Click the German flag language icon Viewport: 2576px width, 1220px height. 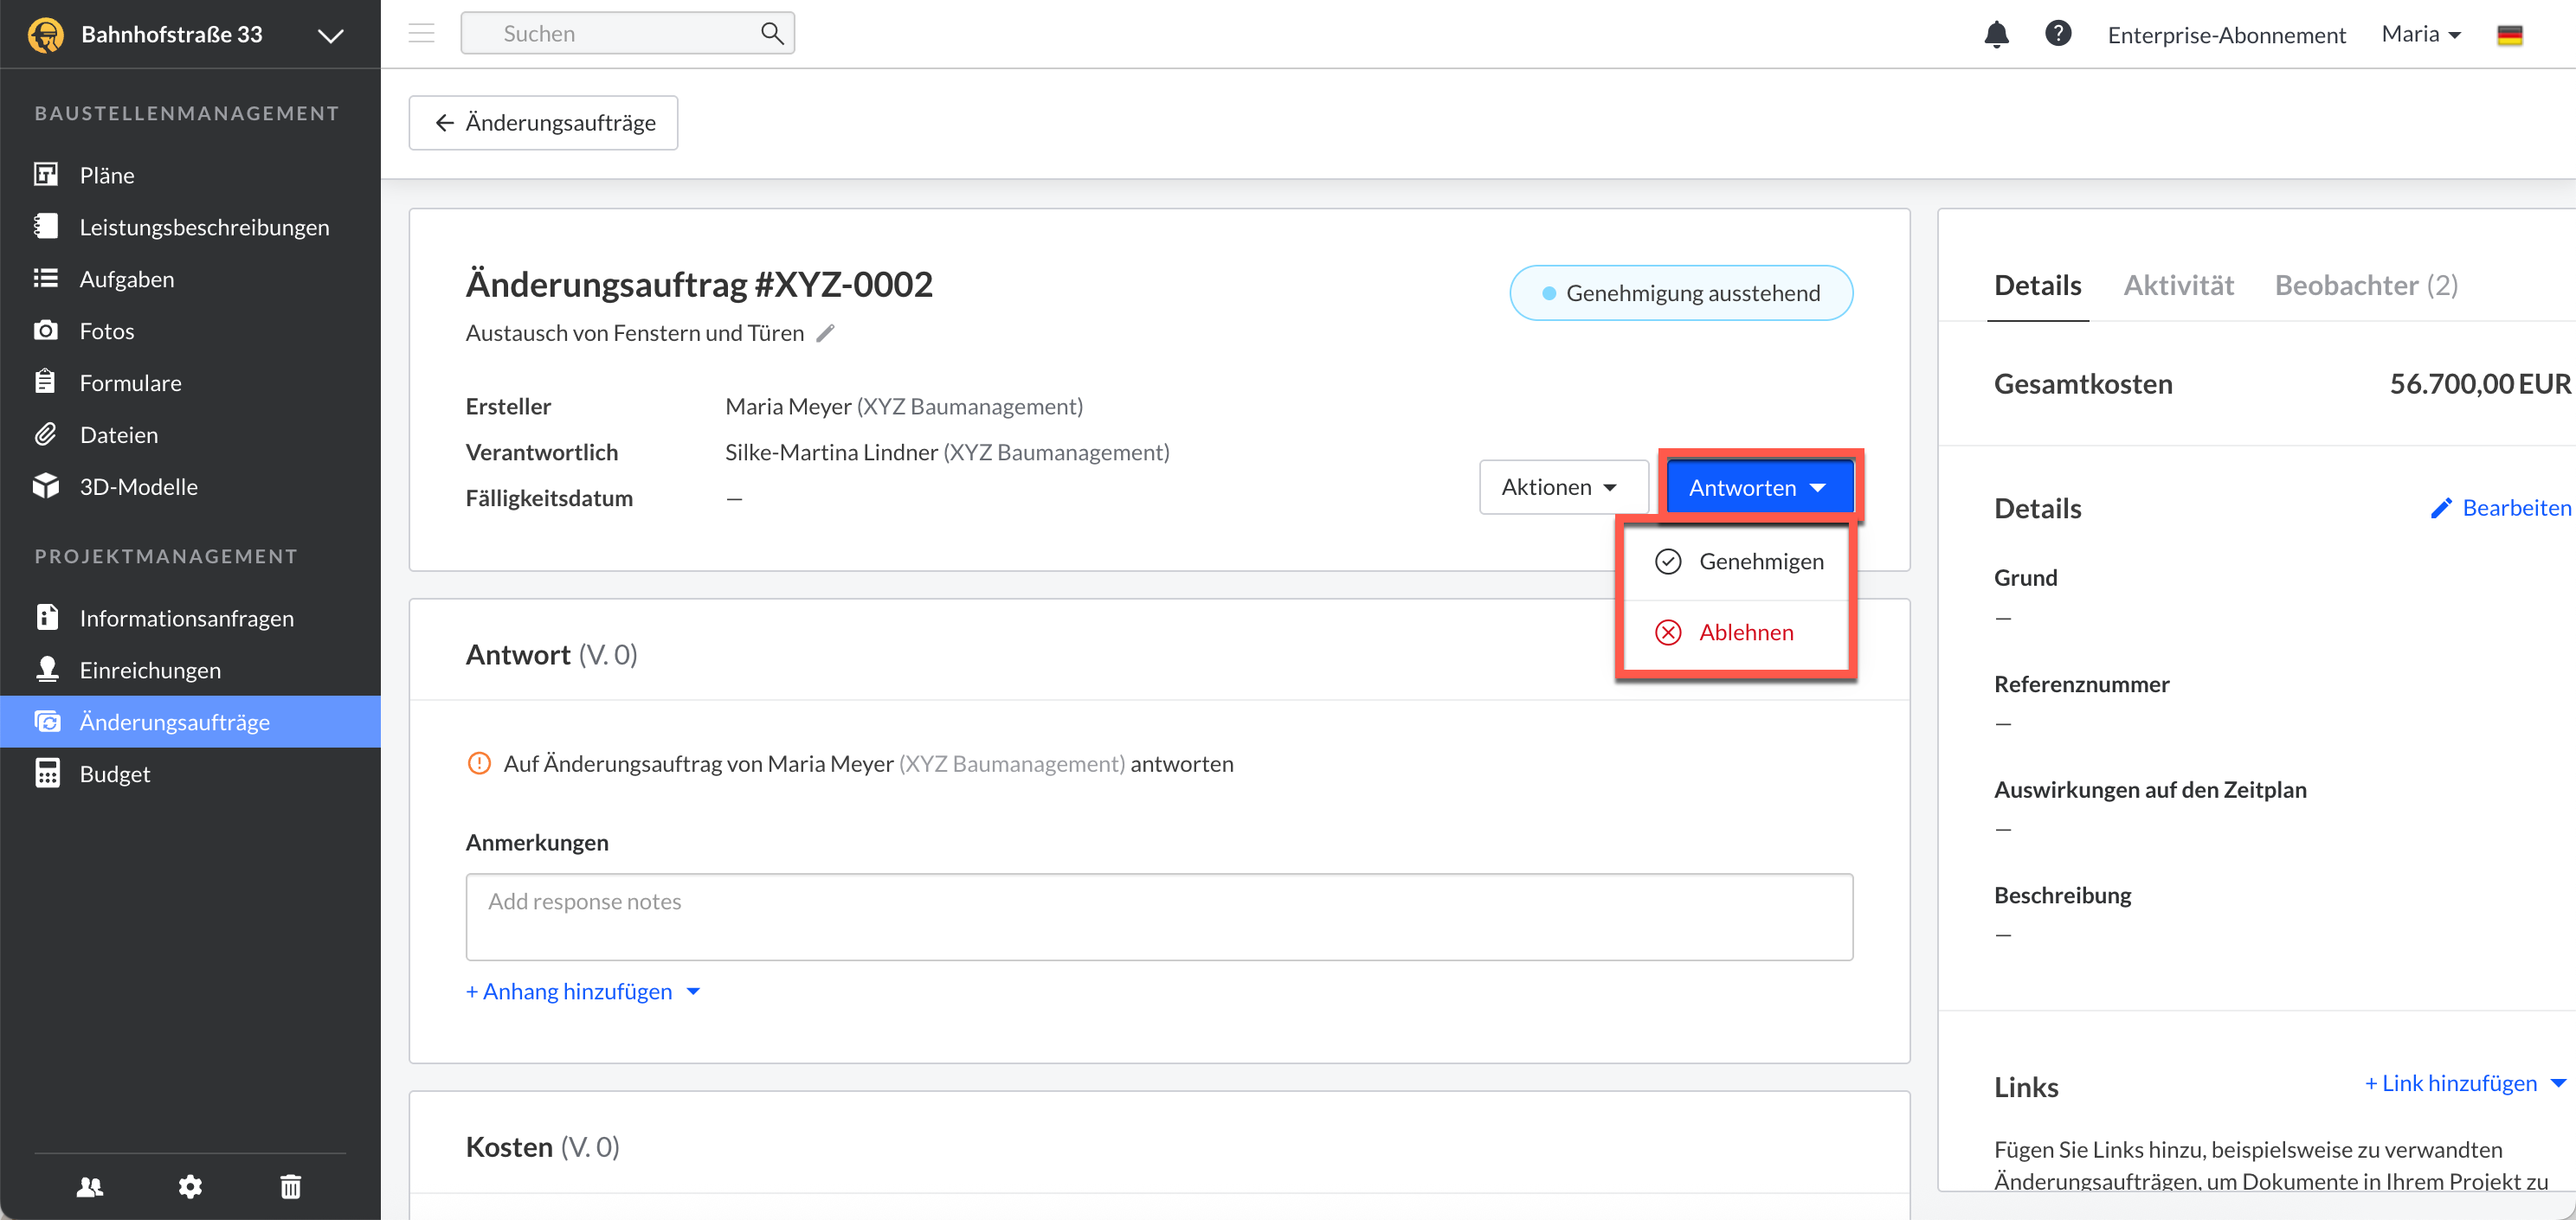pyautogui.click(x=2509, y=35)
